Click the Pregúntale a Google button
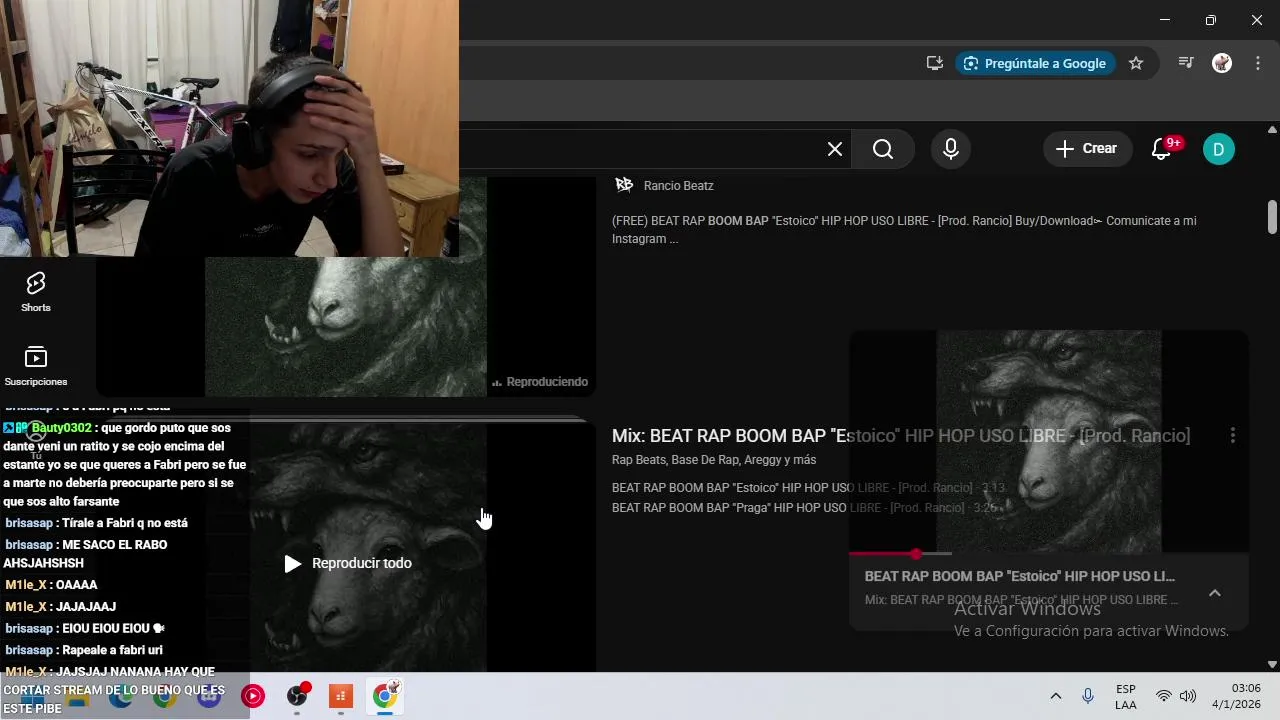Image resolution: width=1280 pixels, height=720 pixels. point(1035,63)
